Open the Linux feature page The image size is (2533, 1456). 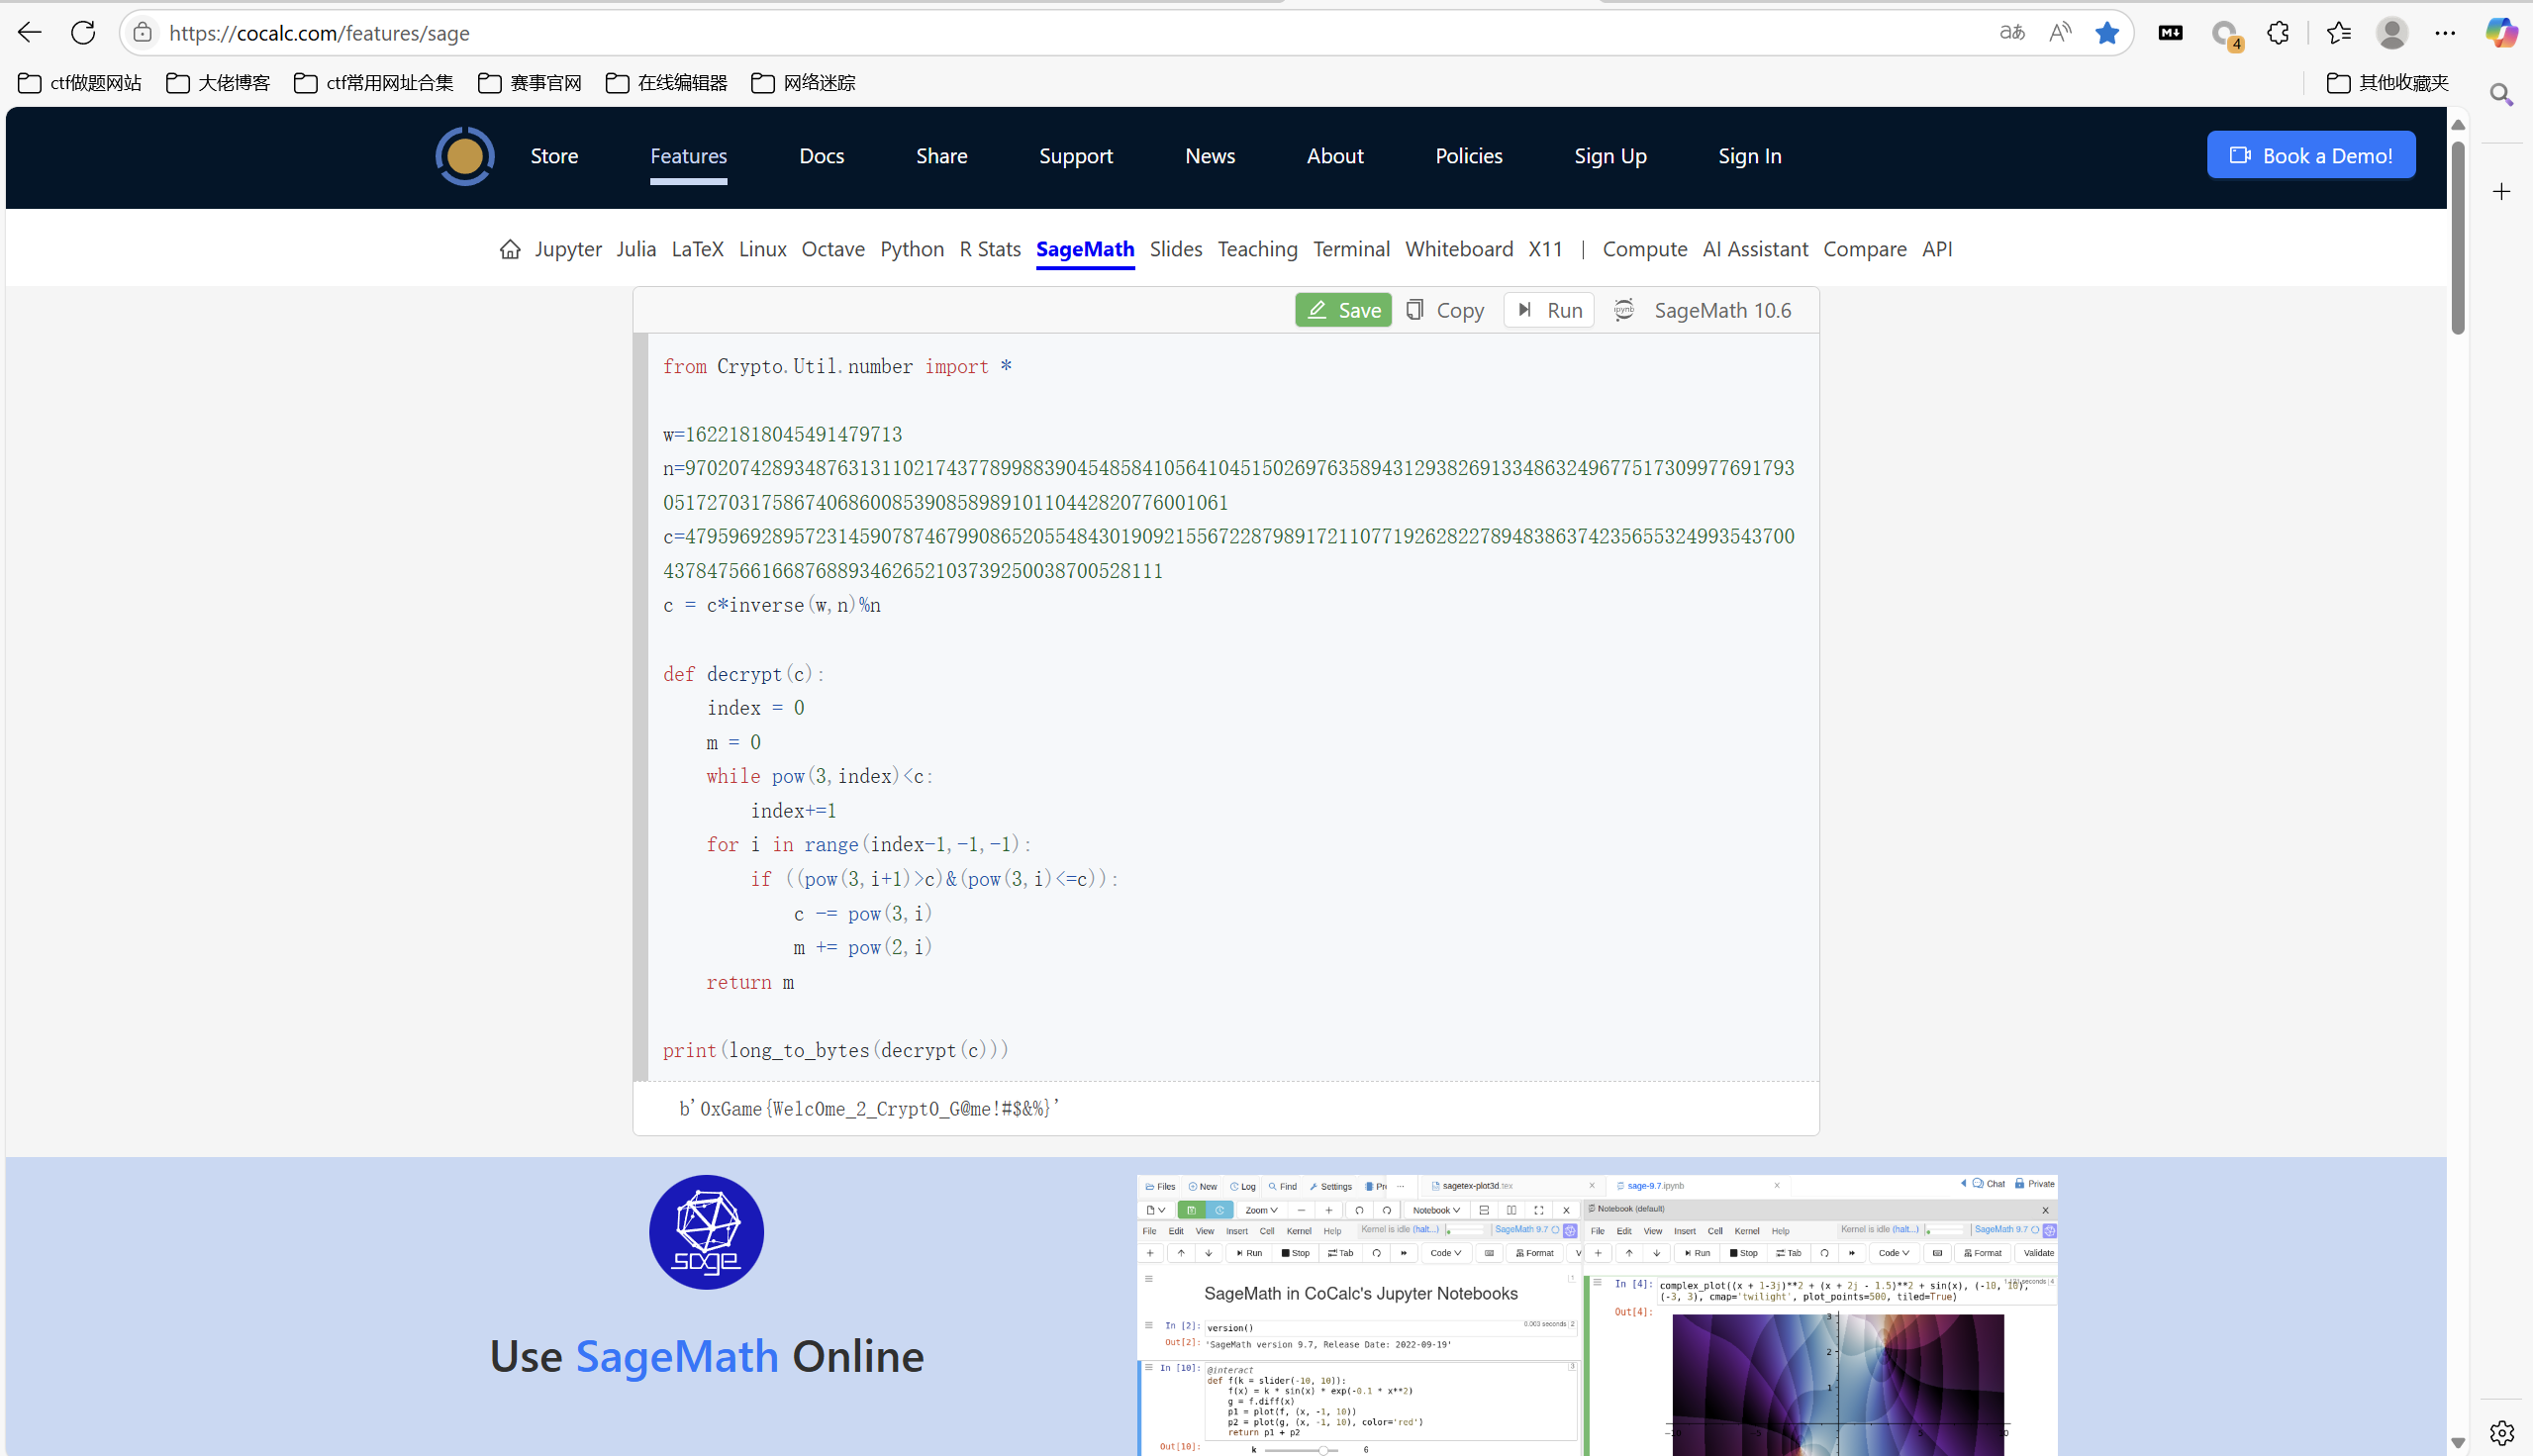tap(762, 249)
